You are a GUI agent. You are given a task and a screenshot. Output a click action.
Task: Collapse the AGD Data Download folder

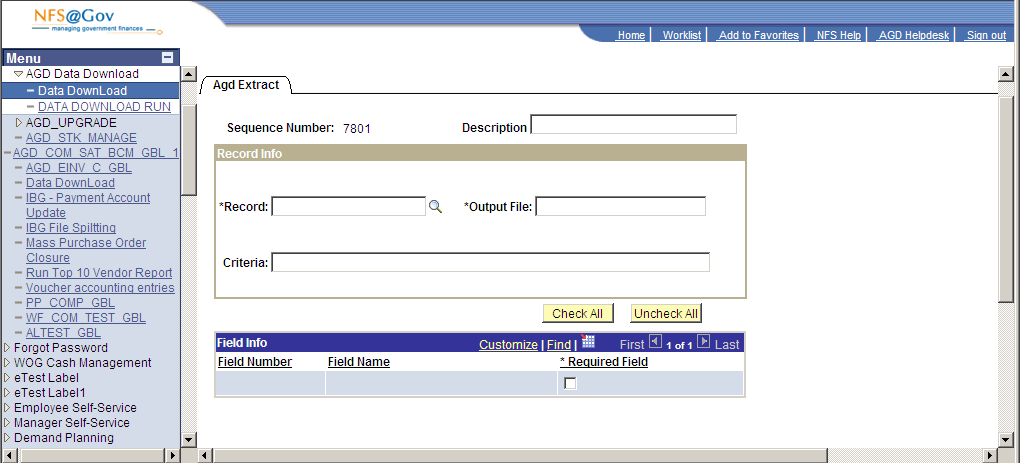[x=18, y=74]
